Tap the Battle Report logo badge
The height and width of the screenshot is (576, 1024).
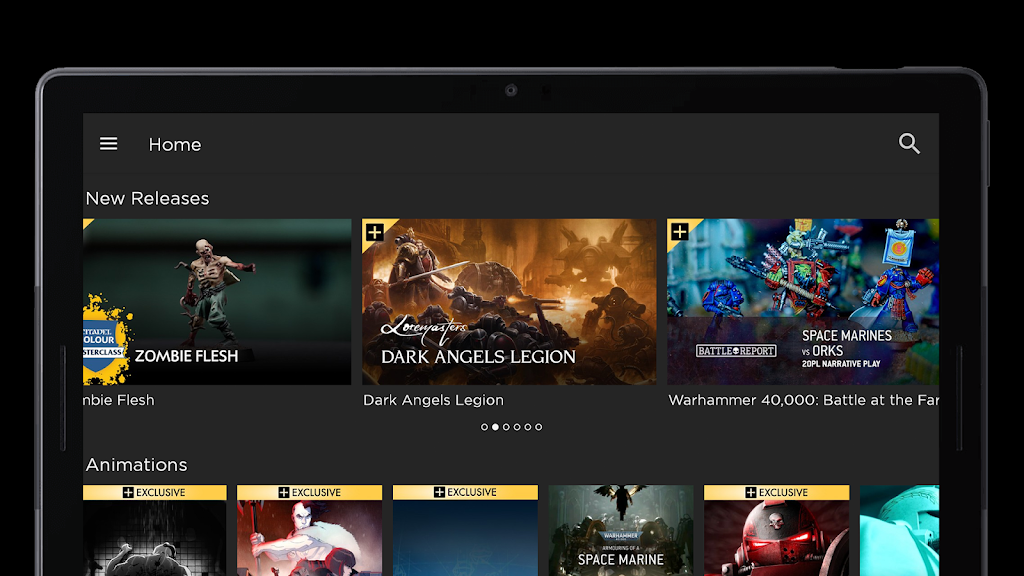736,351
